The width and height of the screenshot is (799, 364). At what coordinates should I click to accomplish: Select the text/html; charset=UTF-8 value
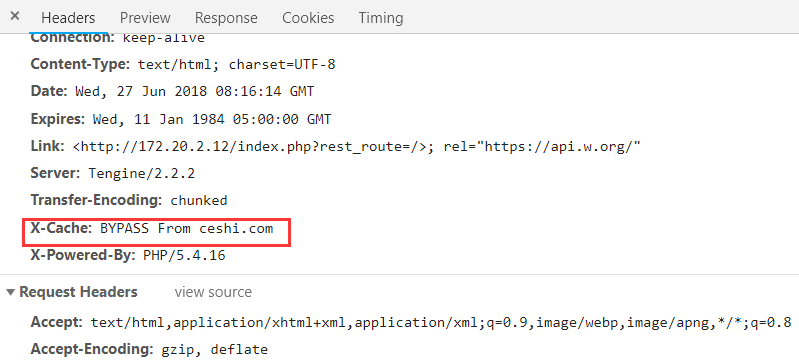pos(237,65)
